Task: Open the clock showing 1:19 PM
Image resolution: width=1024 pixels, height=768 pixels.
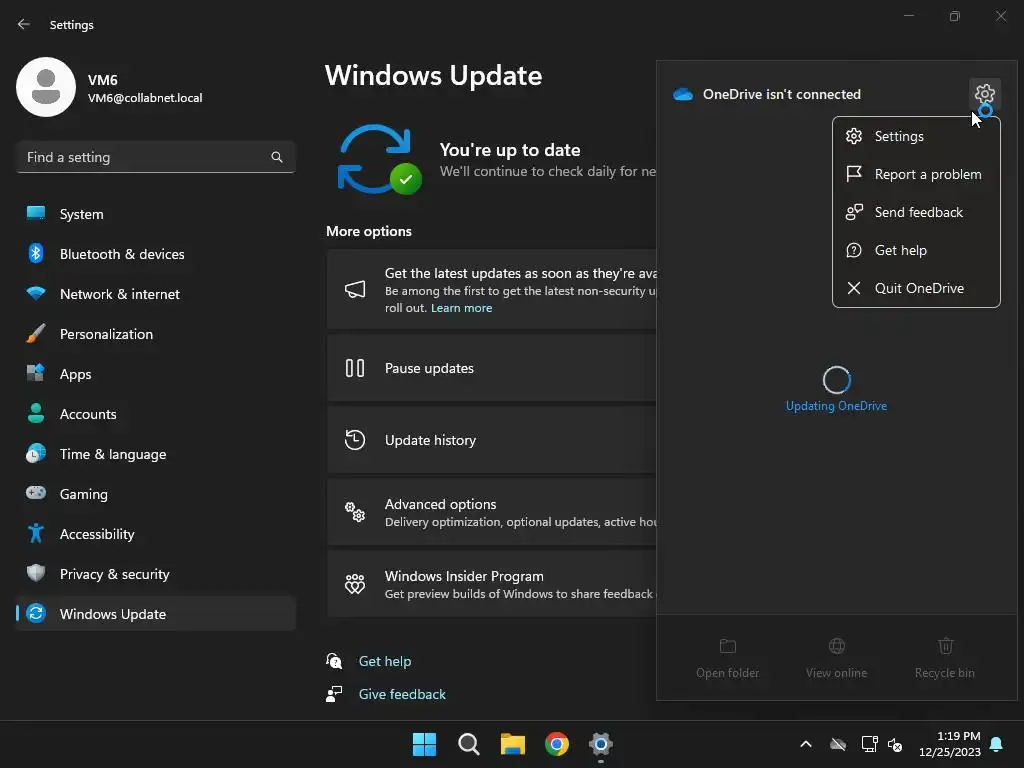Action: 950,744
